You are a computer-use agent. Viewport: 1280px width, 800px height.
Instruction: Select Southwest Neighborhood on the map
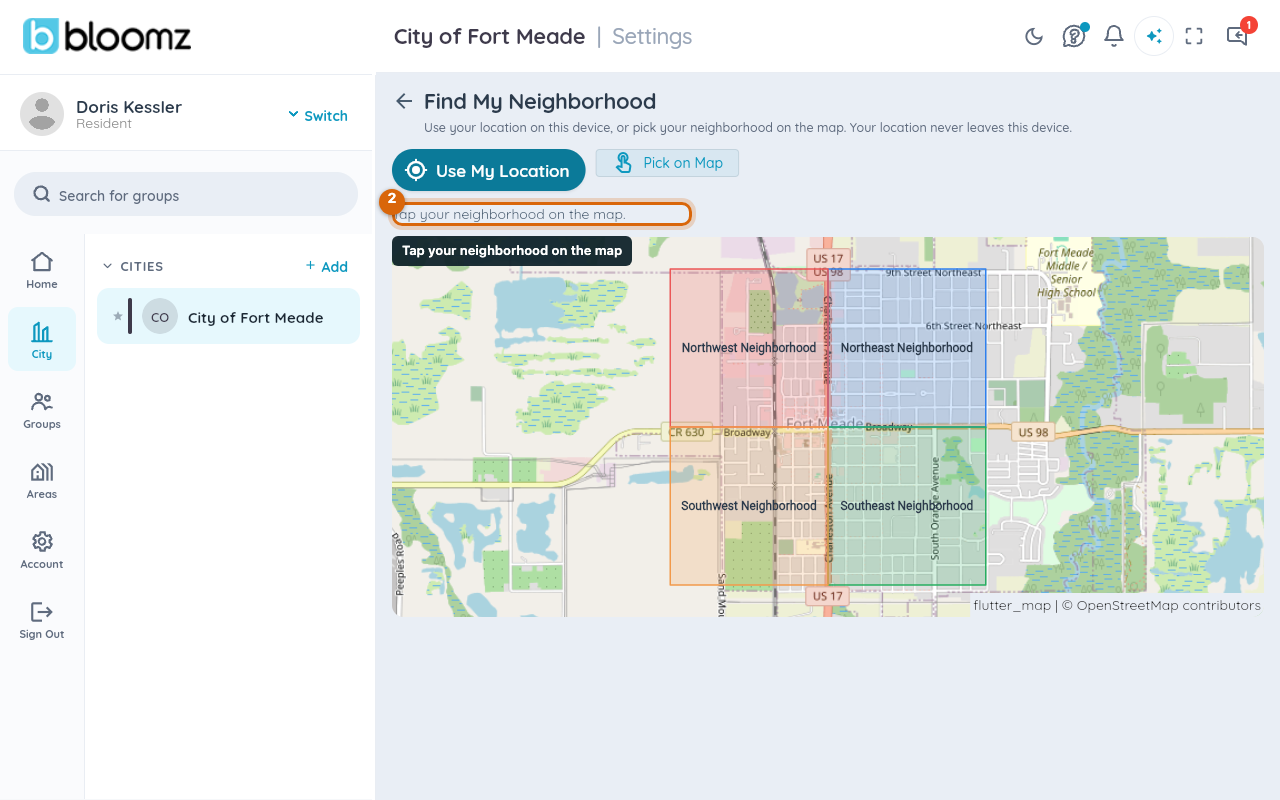[x=748, y=506]
